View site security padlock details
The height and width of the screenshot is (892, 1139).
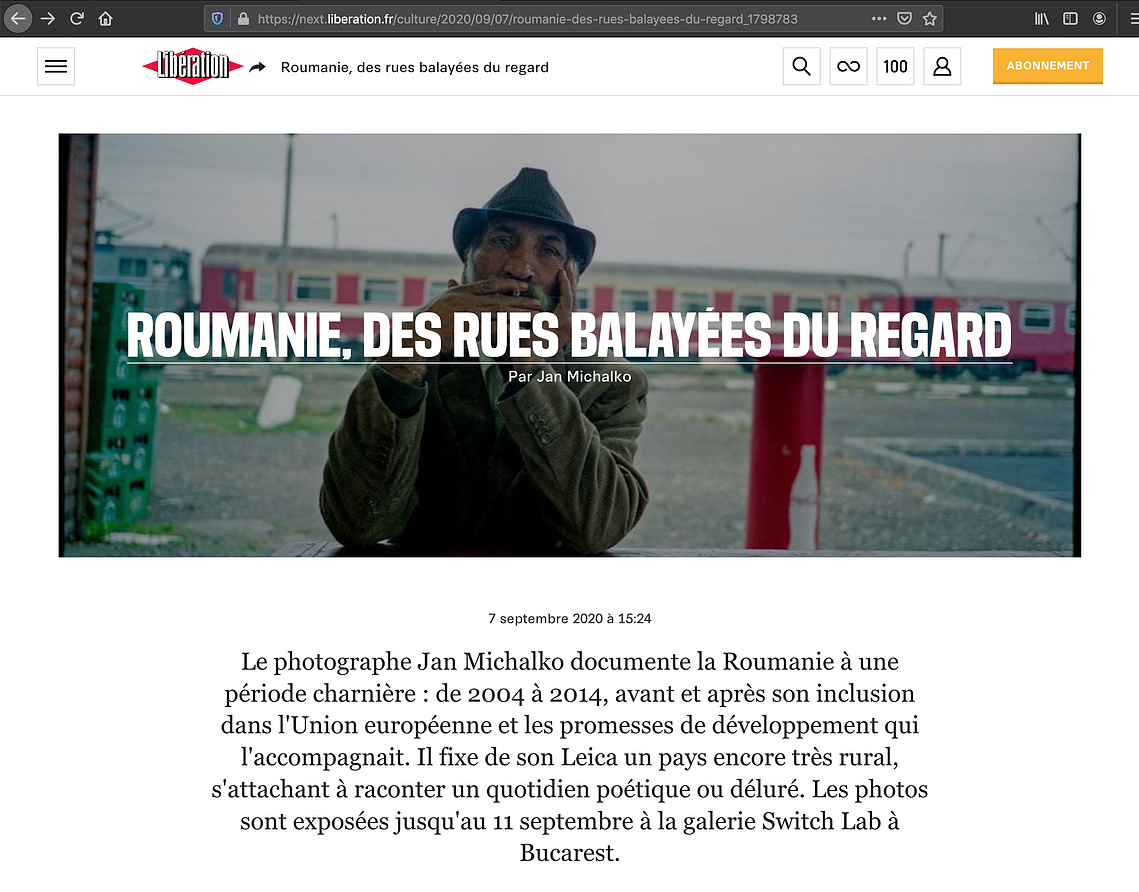243,19
